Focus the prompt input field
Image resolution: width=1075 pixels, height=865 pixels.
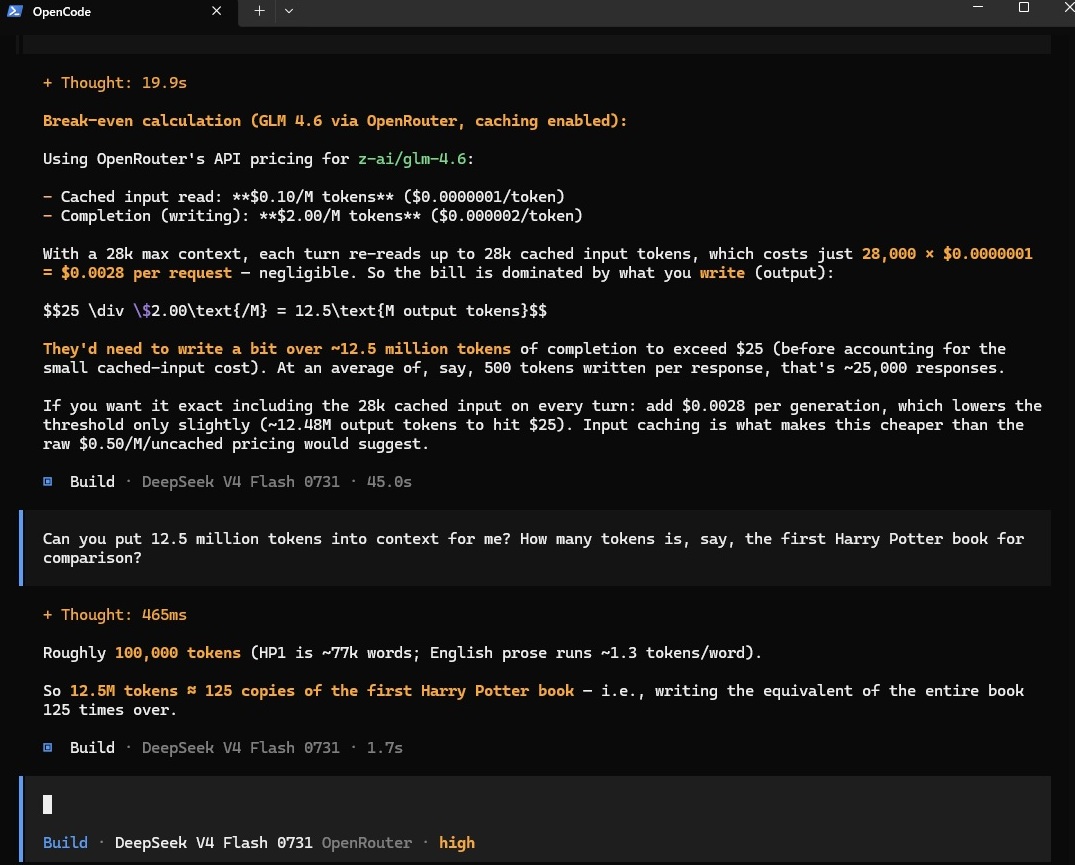tap(535, 805)
